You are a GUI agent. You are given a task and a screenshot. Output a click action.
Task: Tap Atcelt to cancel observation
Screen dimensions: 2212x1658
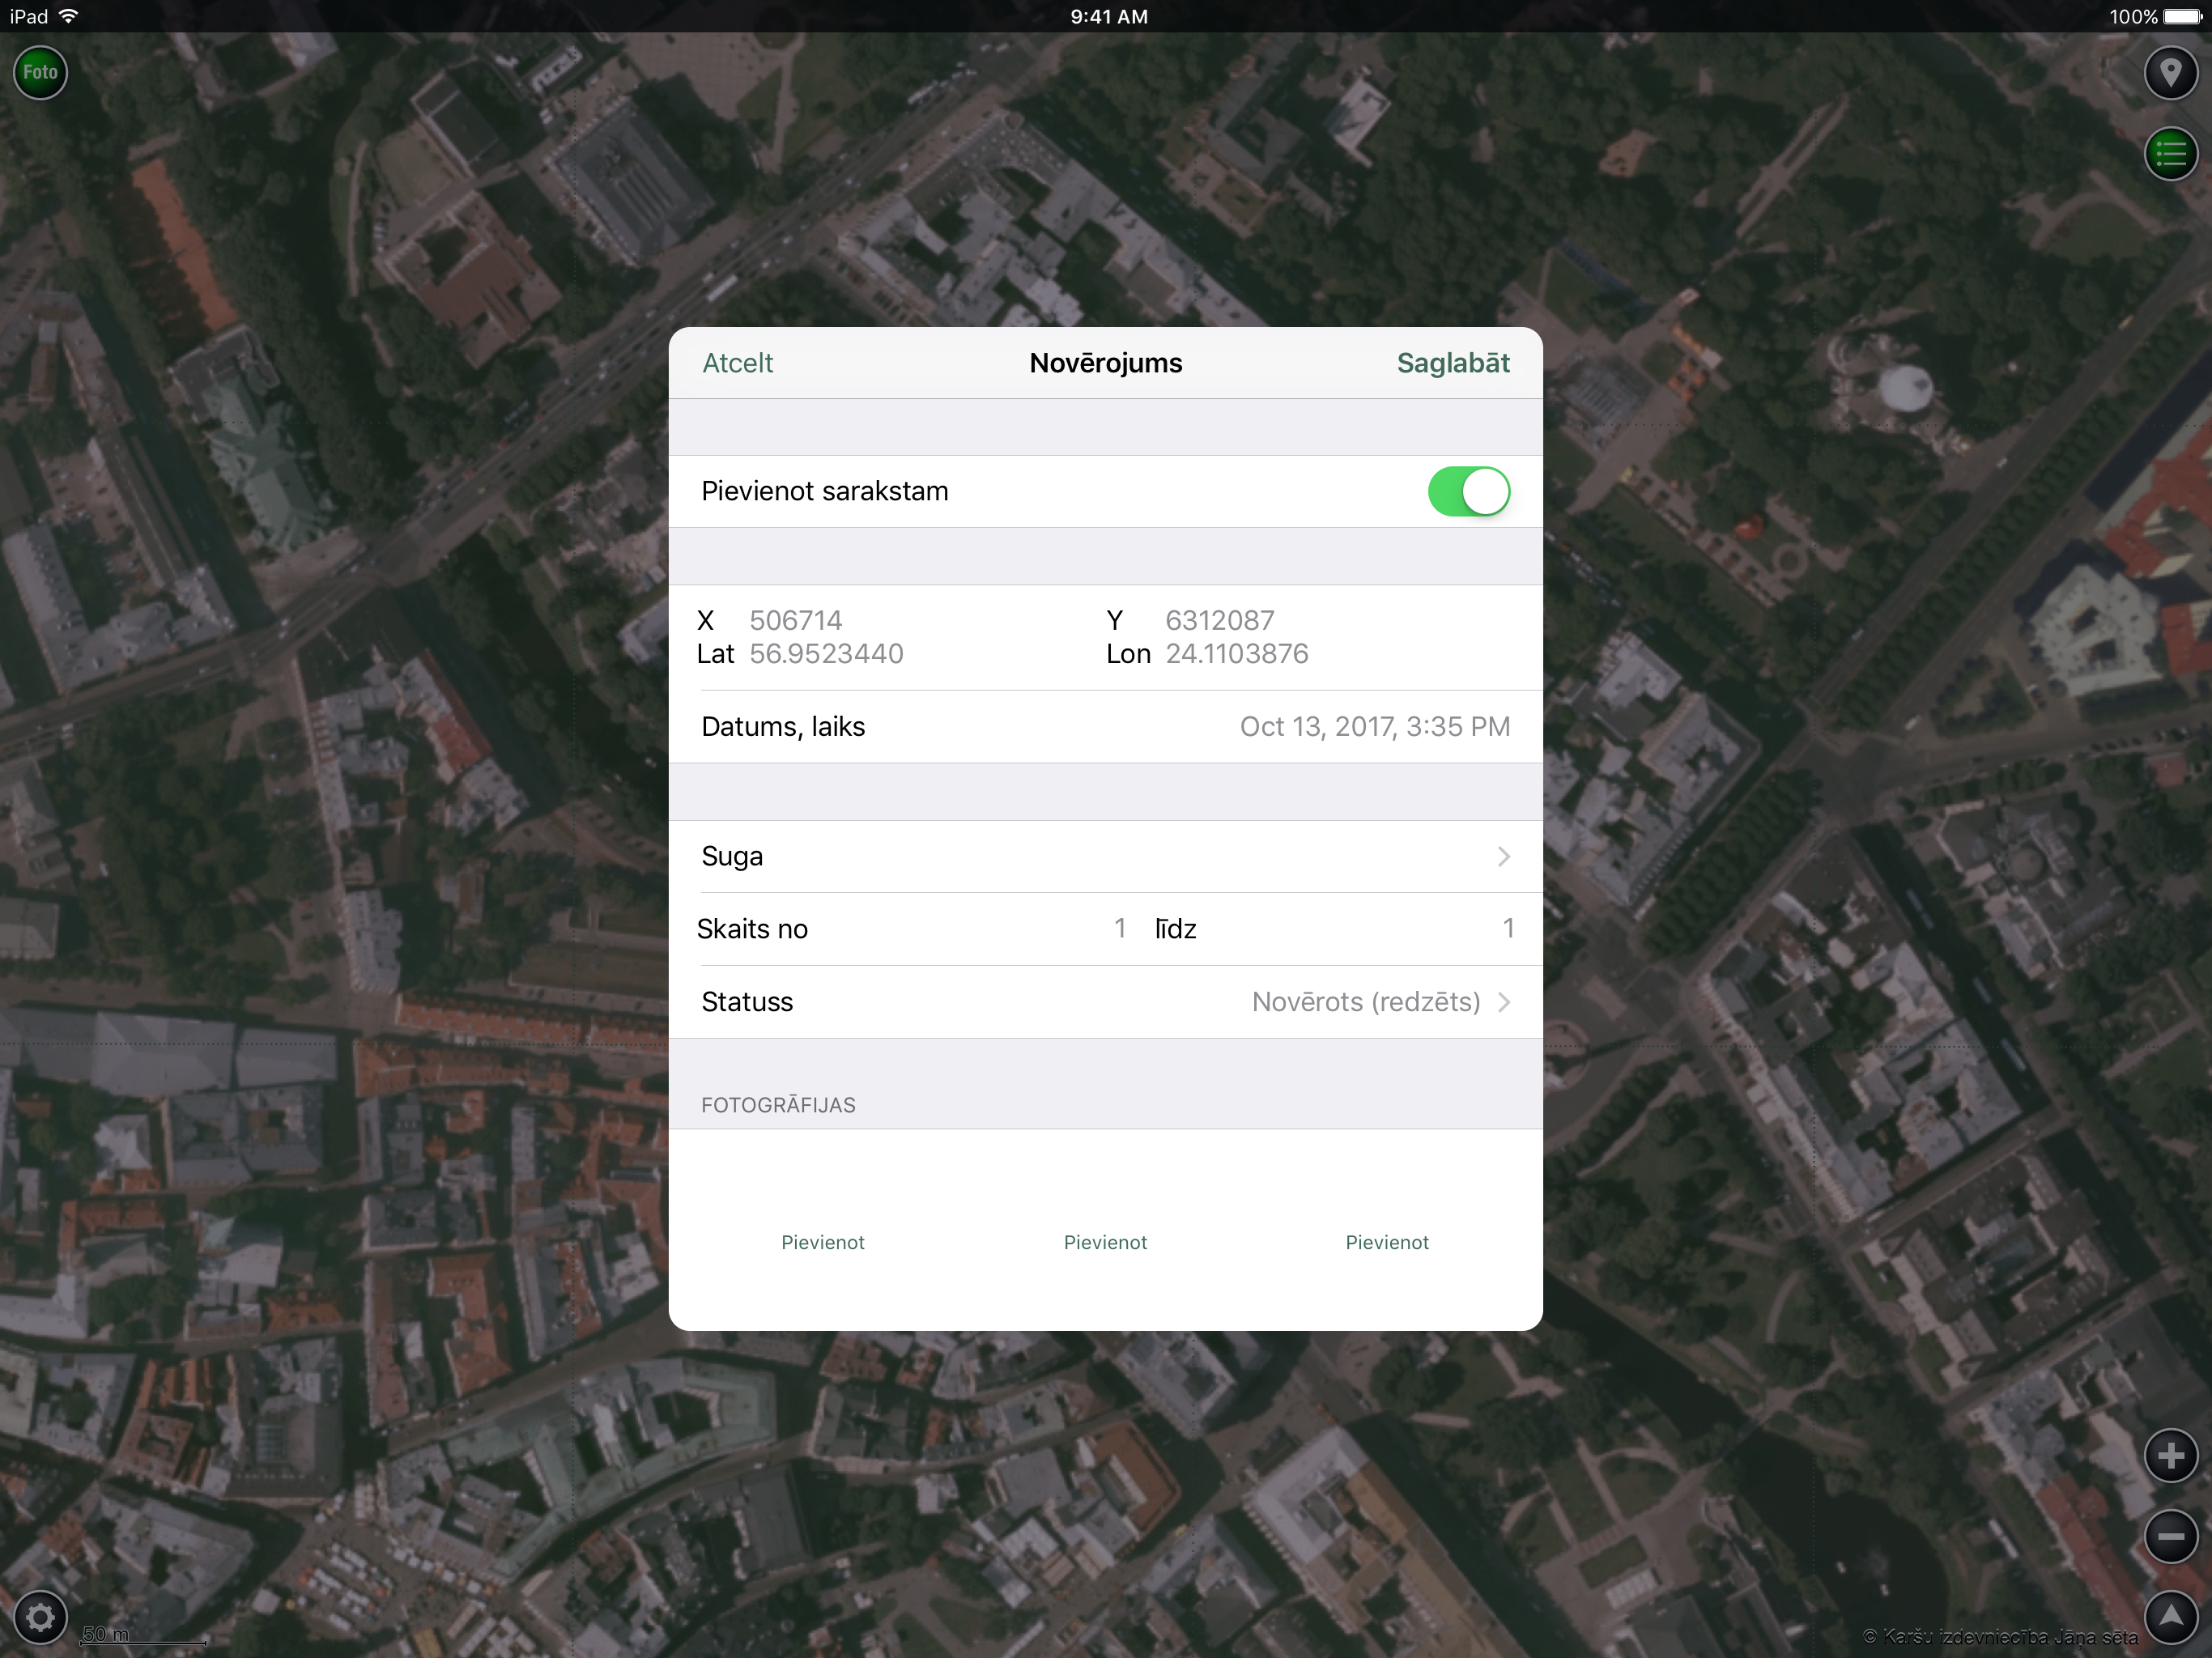(737, 363)
